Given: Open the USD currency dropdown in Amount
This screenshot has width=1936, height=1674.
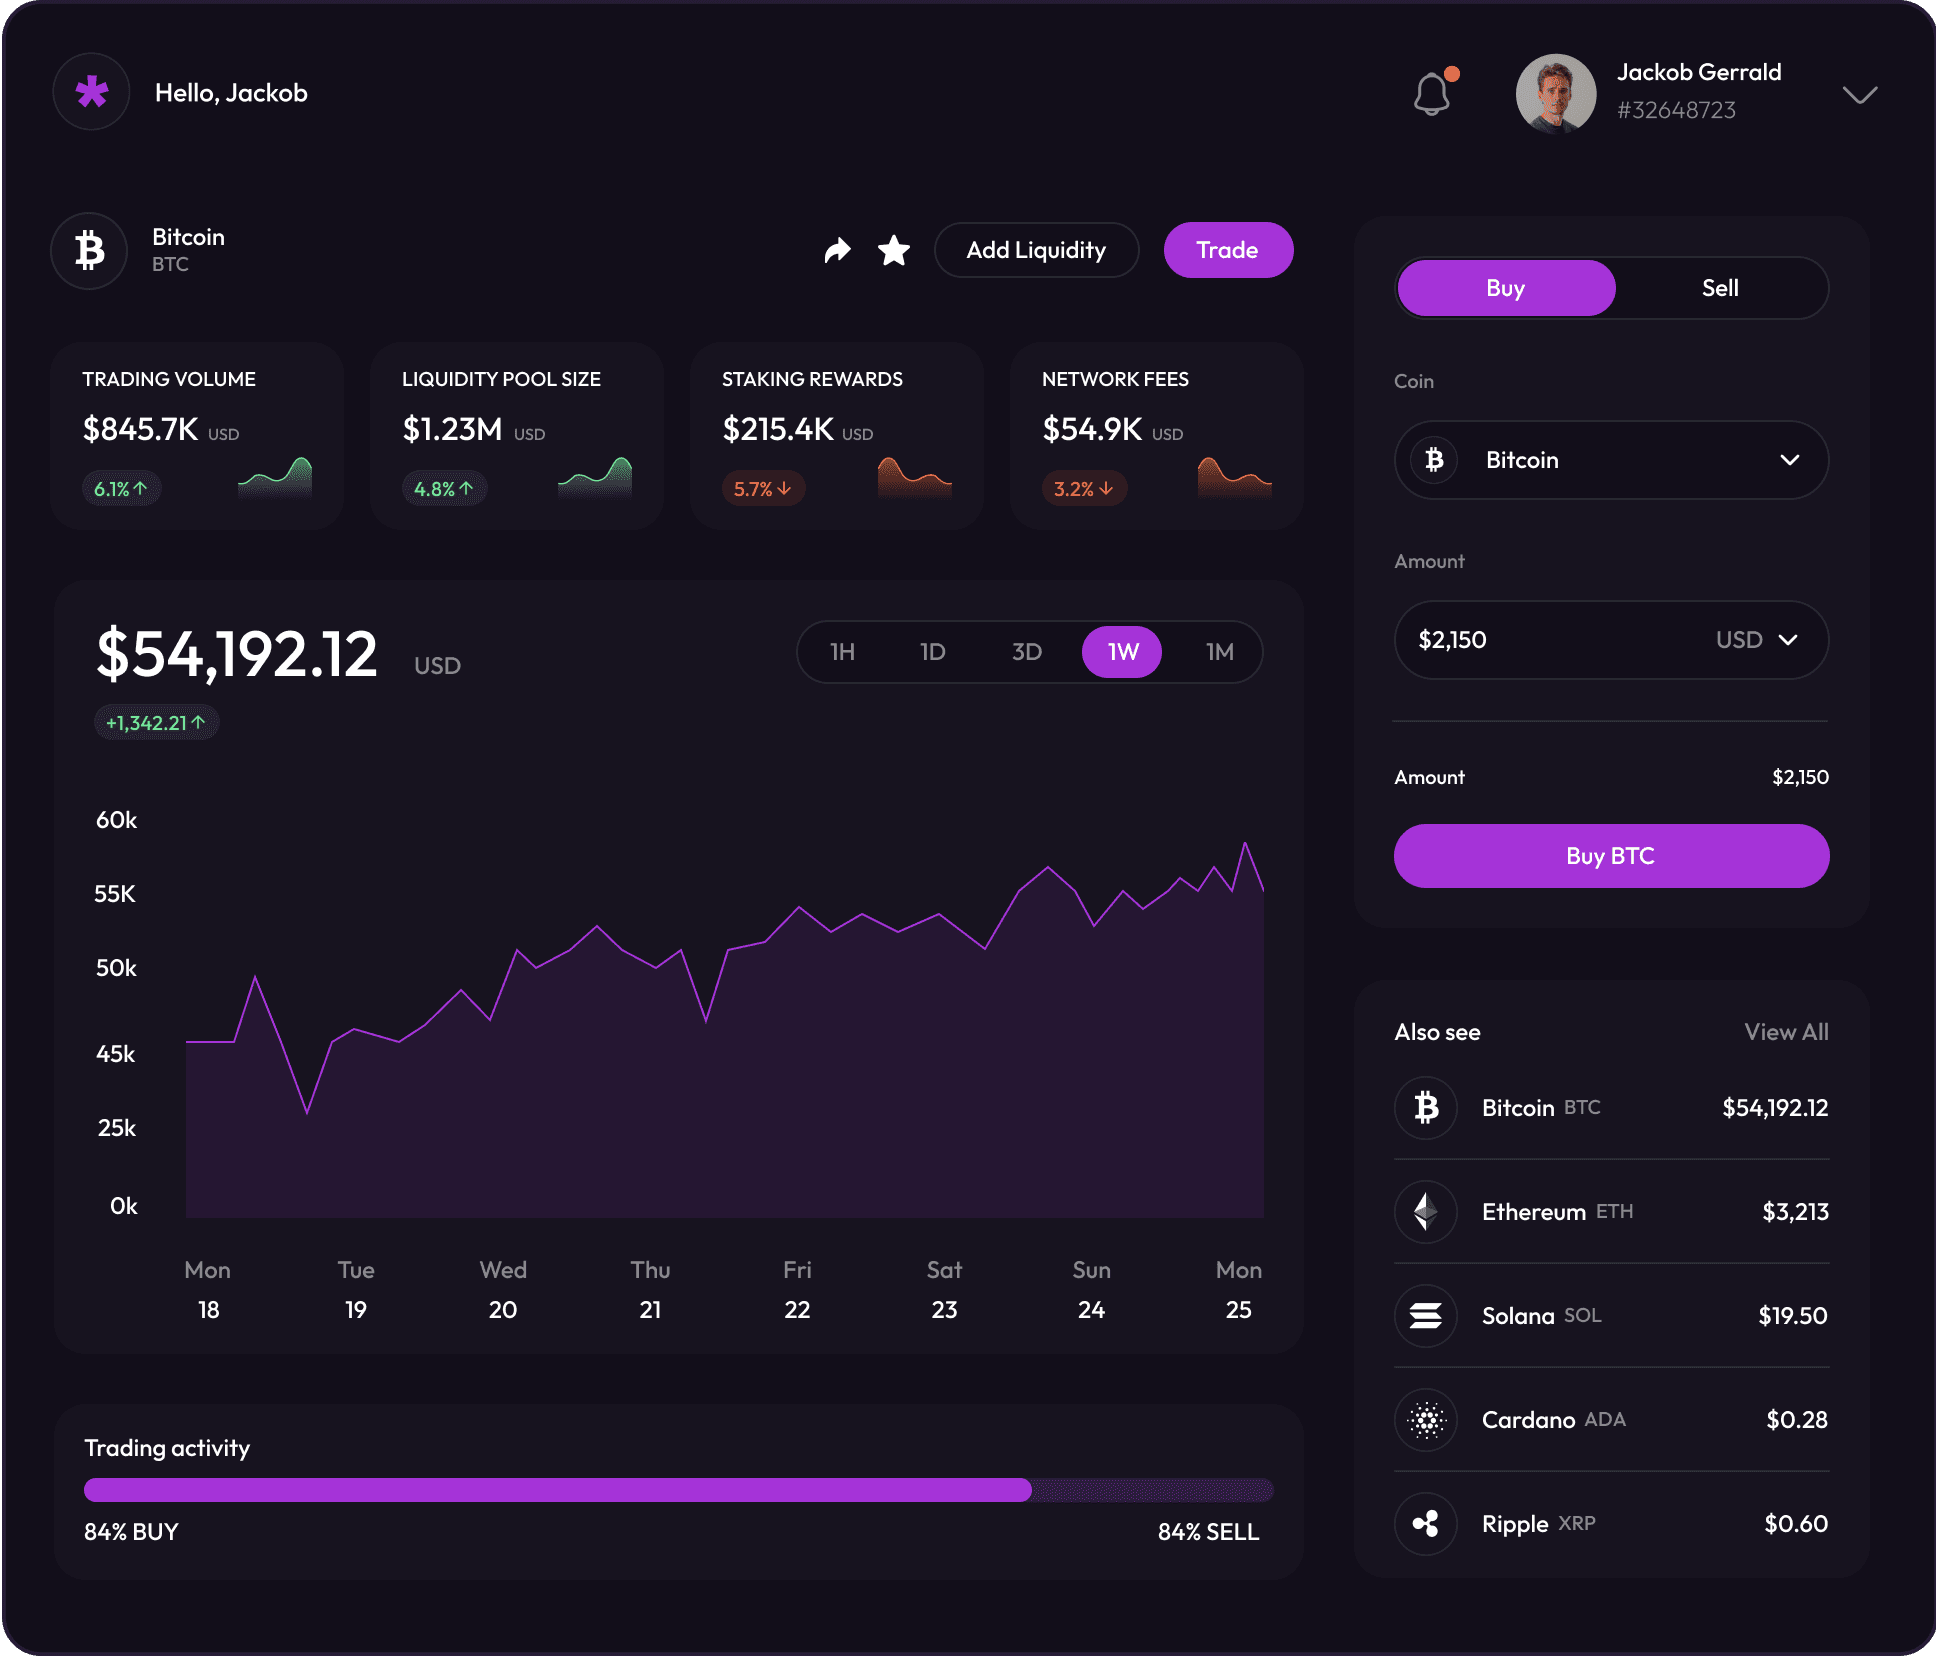Looking at the screenshot, I should (1758, 640).
